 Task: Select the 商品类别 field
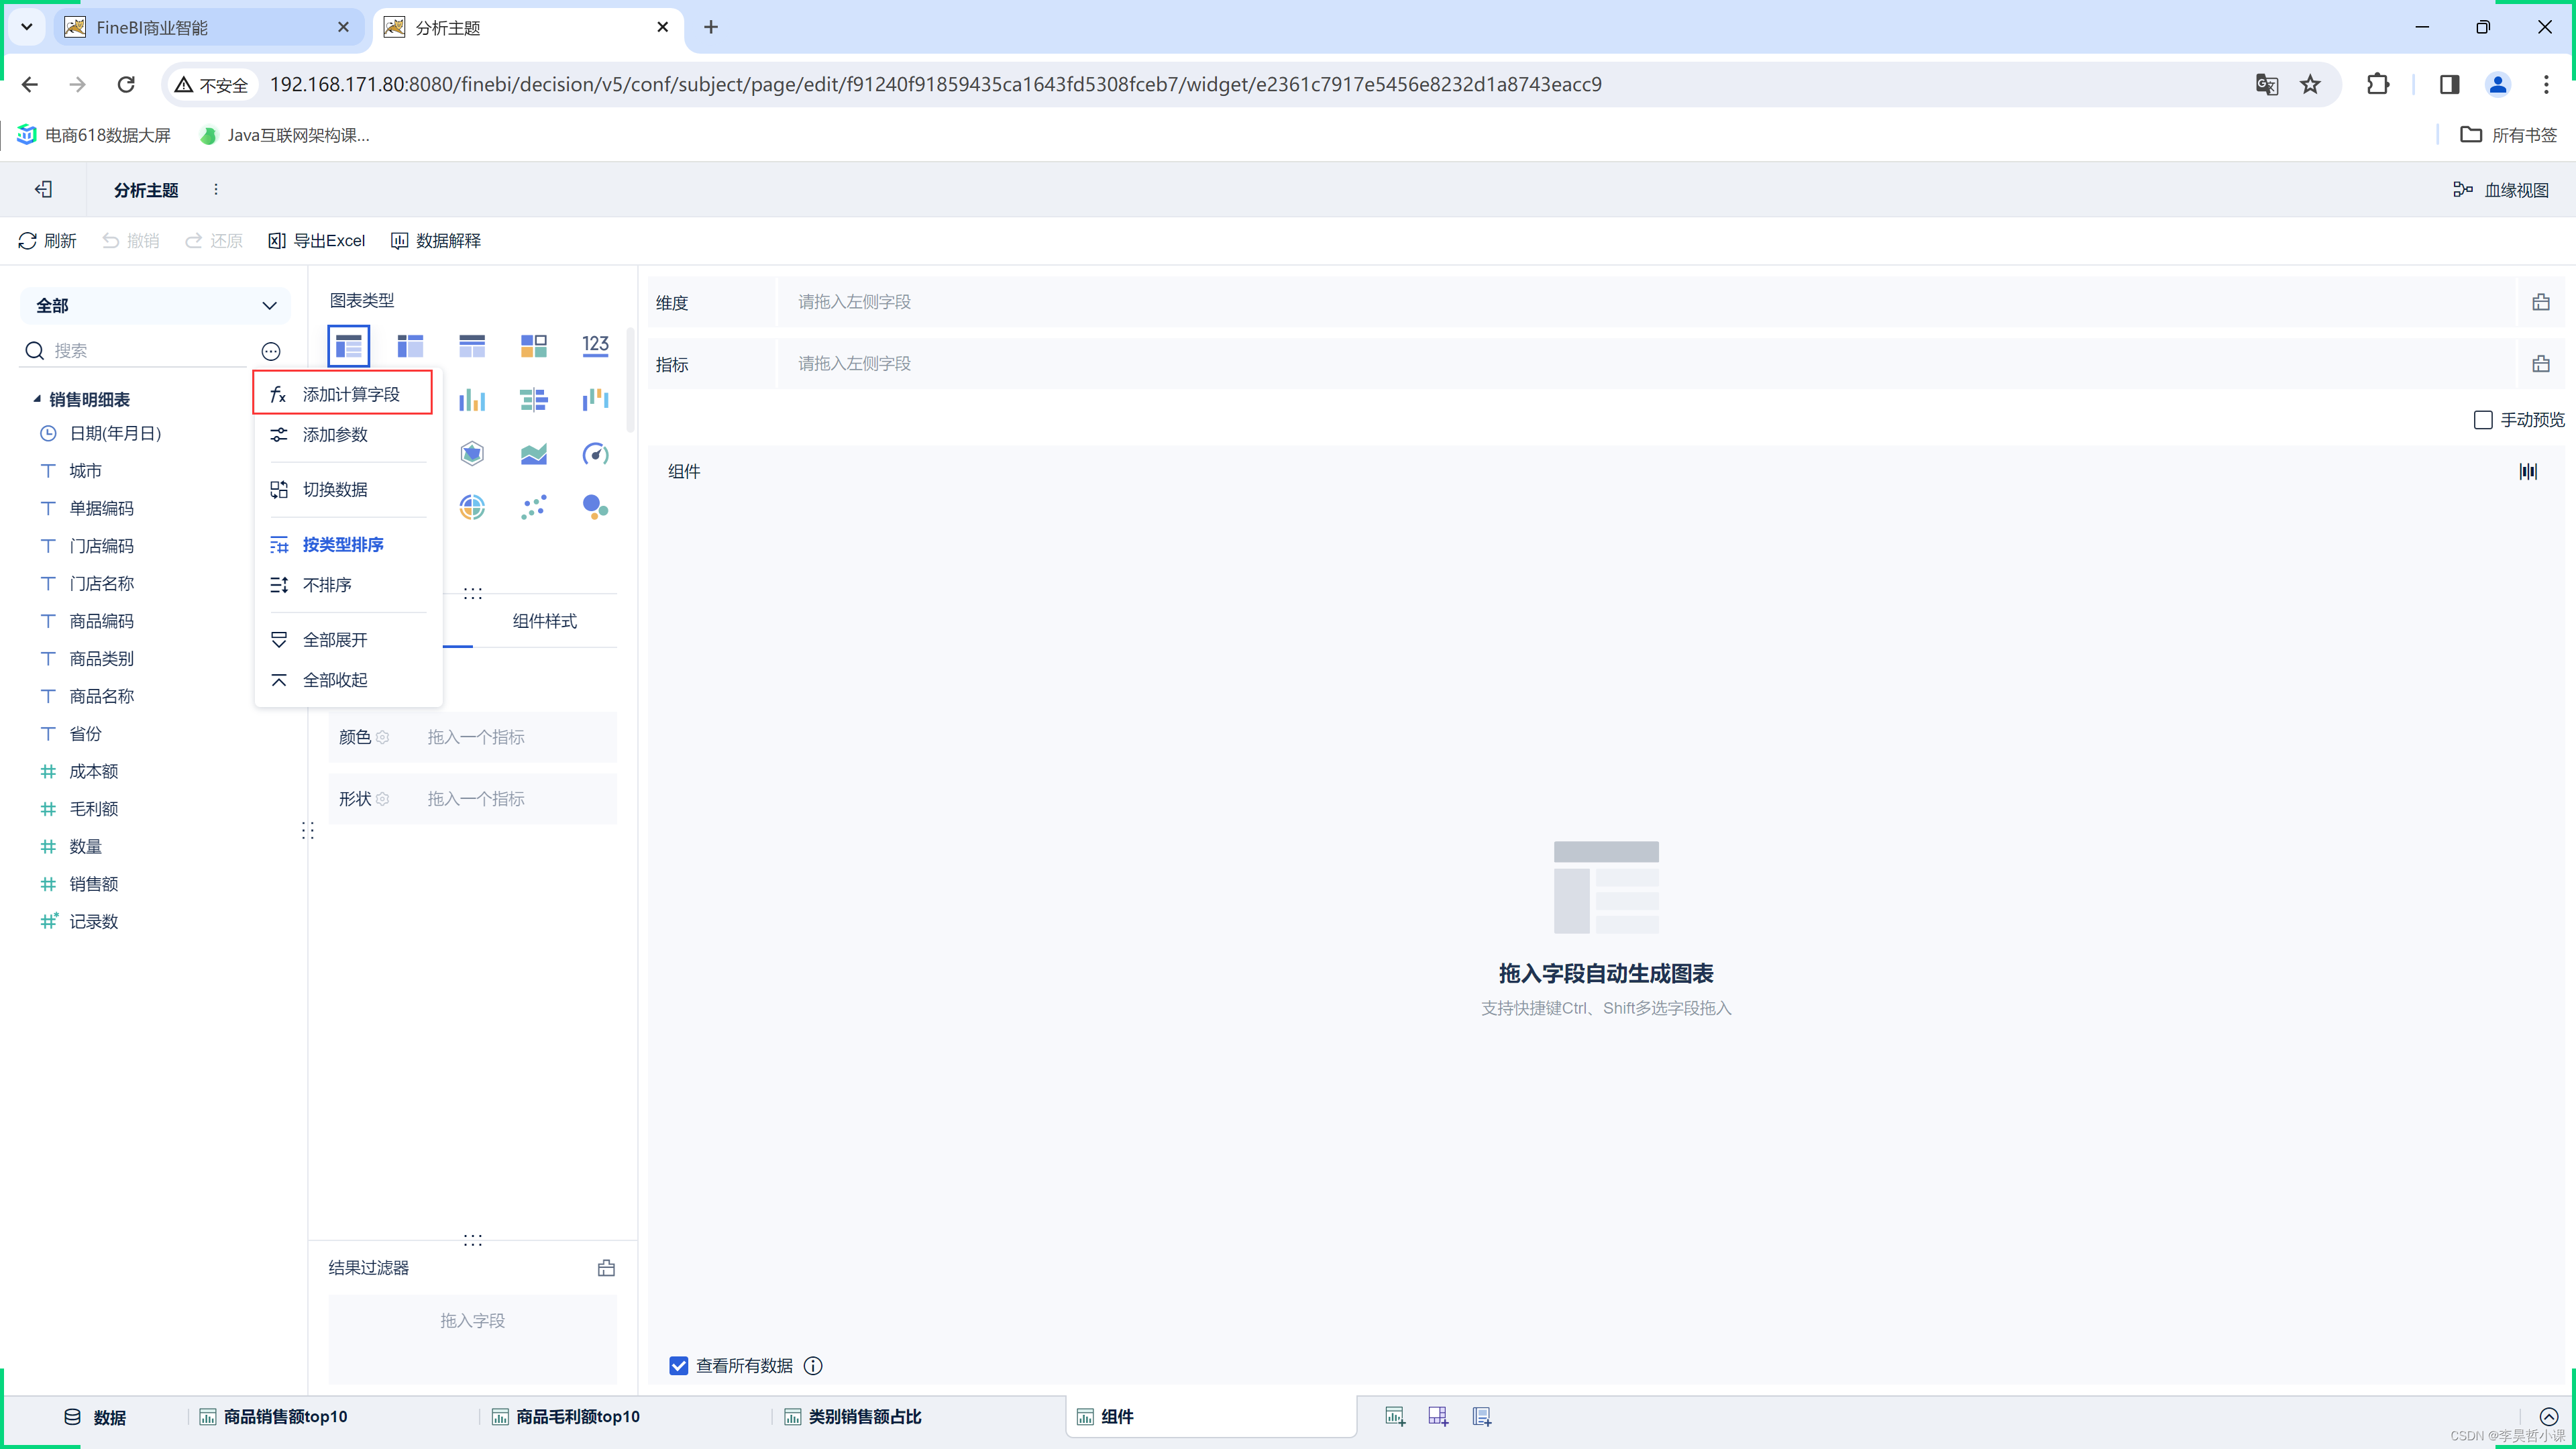101,659
